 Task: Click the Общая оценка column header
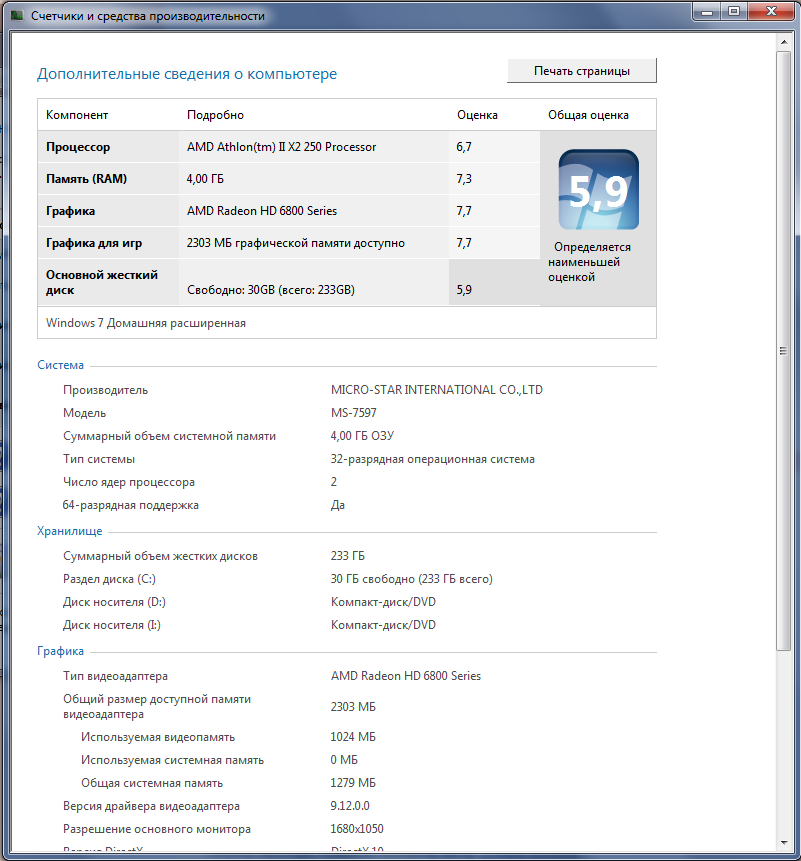pos(588,115)
